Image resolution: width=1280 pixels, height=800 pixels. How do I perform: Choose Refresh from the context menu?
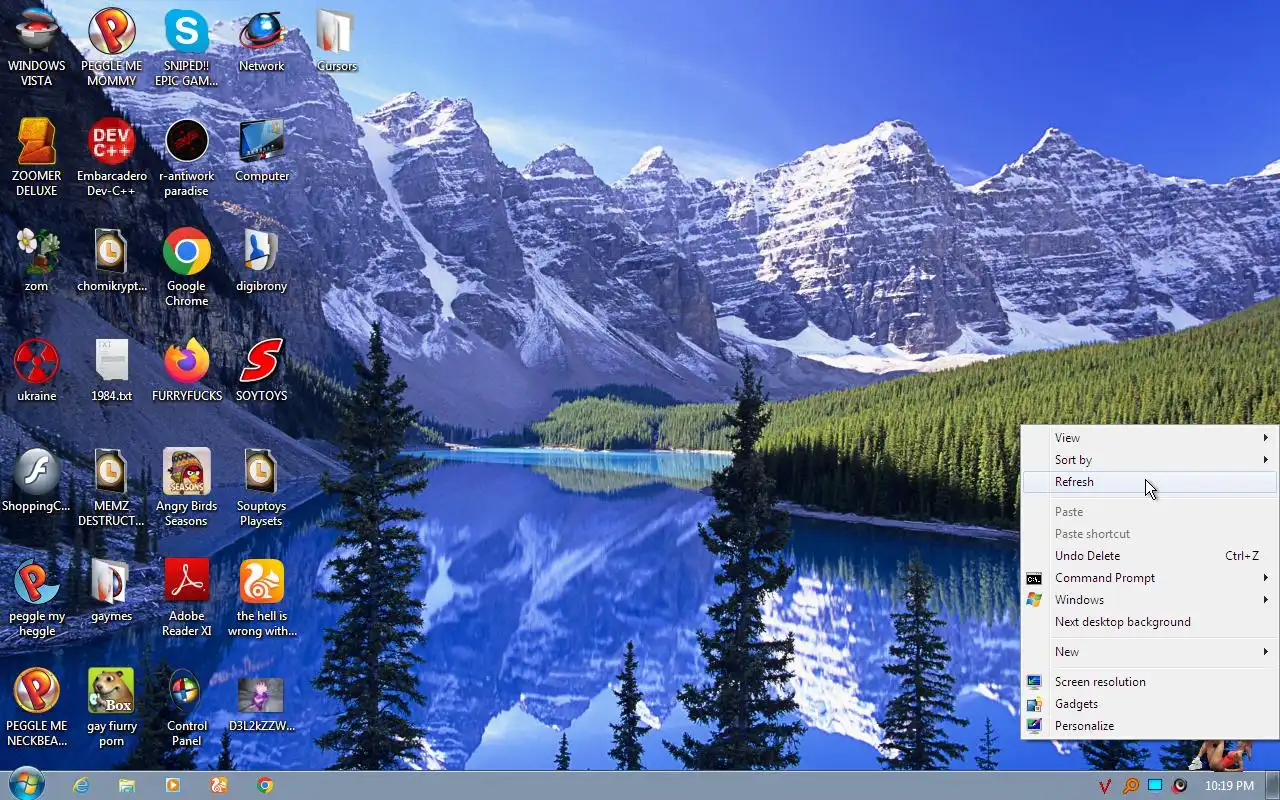coord(1149,482)
